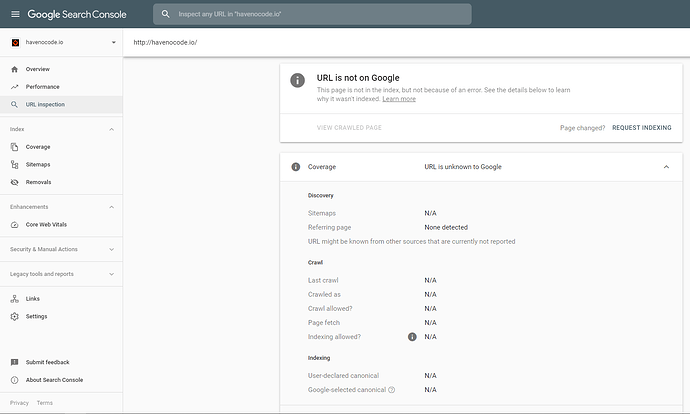Open the Core Web Vitals report
The image size is (690, 414).
[x=46, y=224]
